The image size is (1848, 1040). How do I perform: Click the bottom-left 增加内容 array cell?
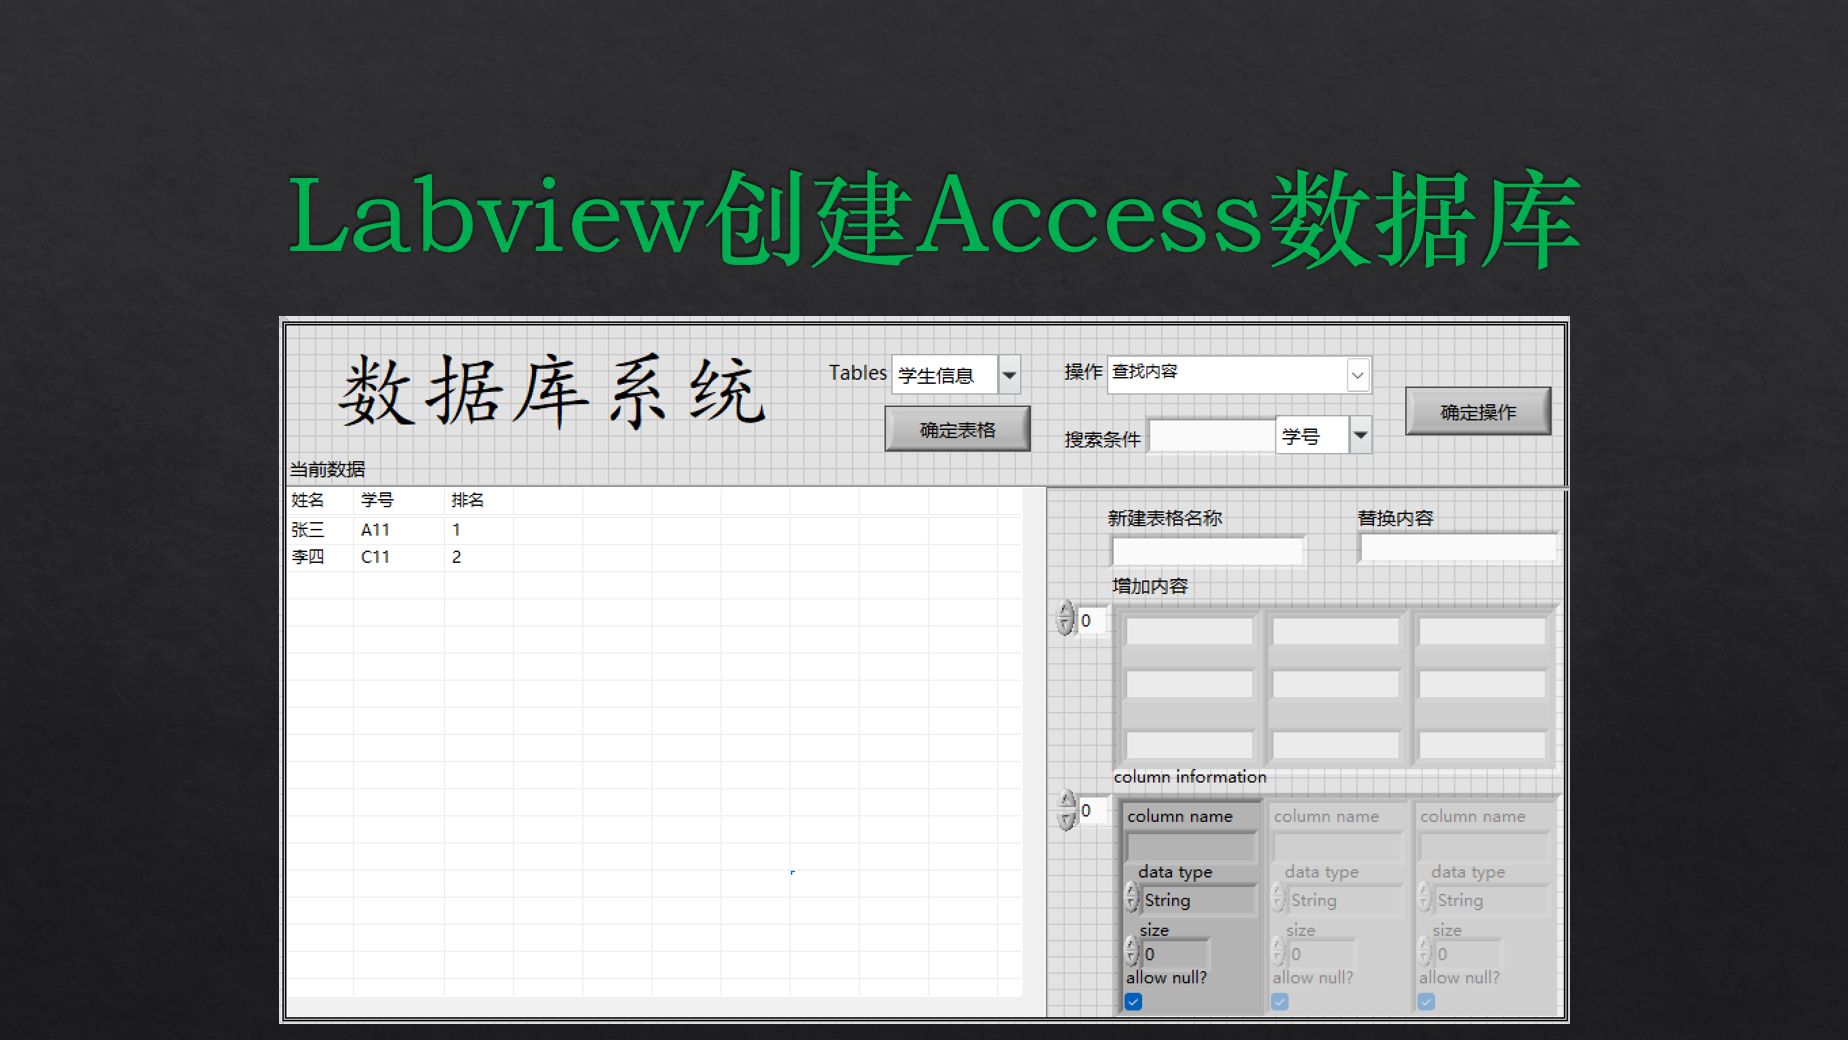click(x=1189, y=745)
